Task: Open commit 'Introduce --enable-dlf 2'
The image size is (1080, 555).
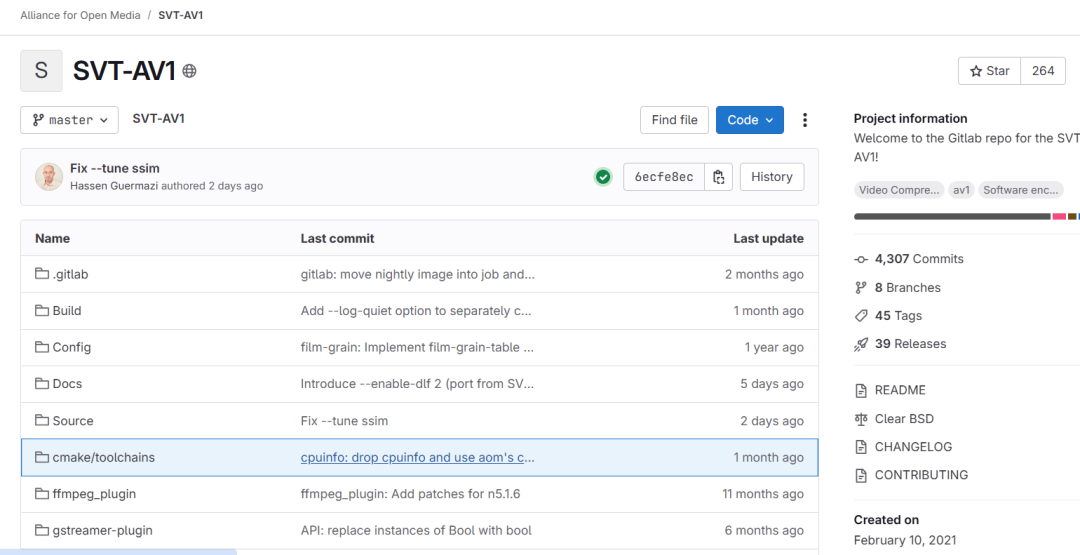Action: 417,384
